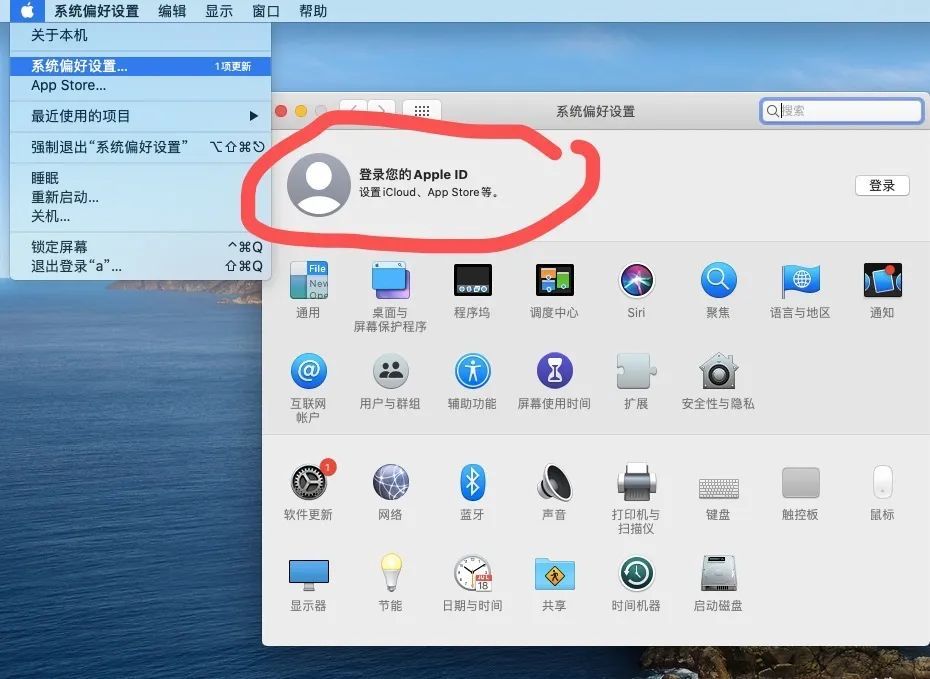
Task: Open Siri preferences
Action: [637, 280]
